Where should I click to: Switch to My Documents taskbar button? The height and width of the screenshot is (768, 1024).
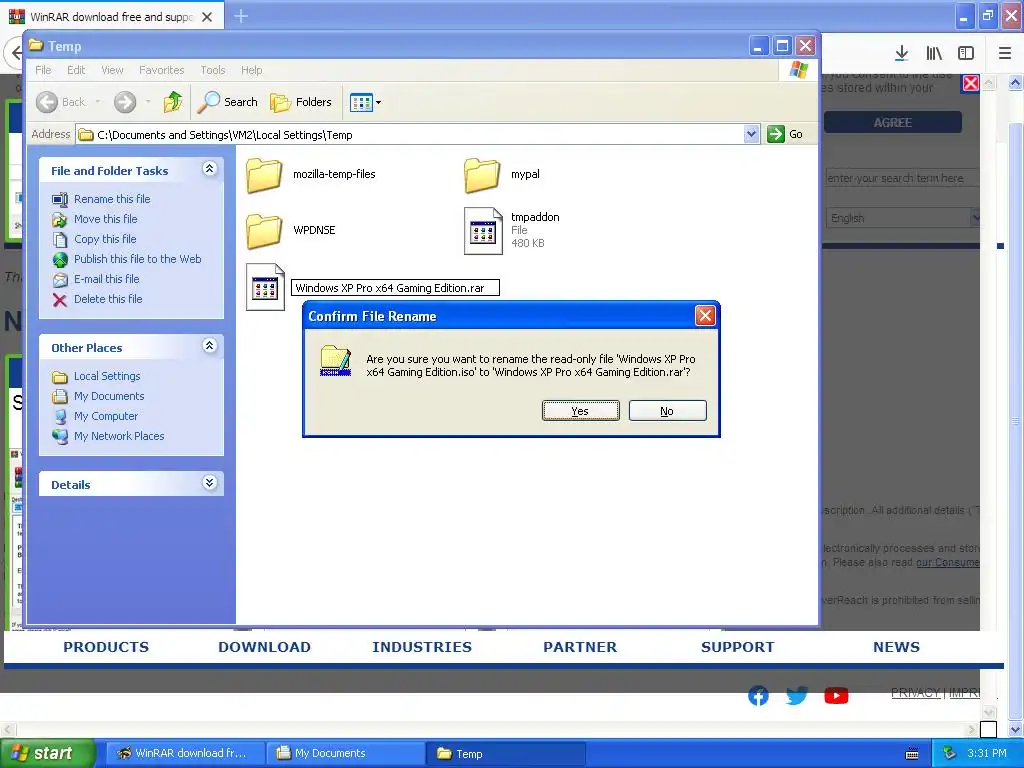(346, 754)
